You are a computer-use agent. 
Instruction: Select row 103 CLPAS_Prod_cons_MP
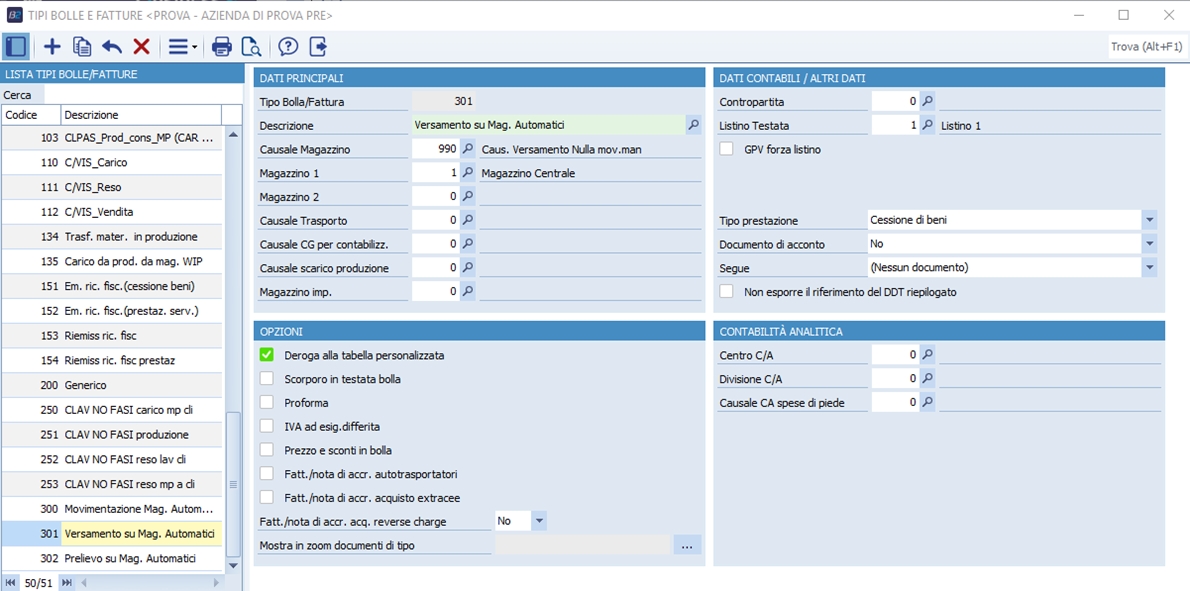(112, 138)
